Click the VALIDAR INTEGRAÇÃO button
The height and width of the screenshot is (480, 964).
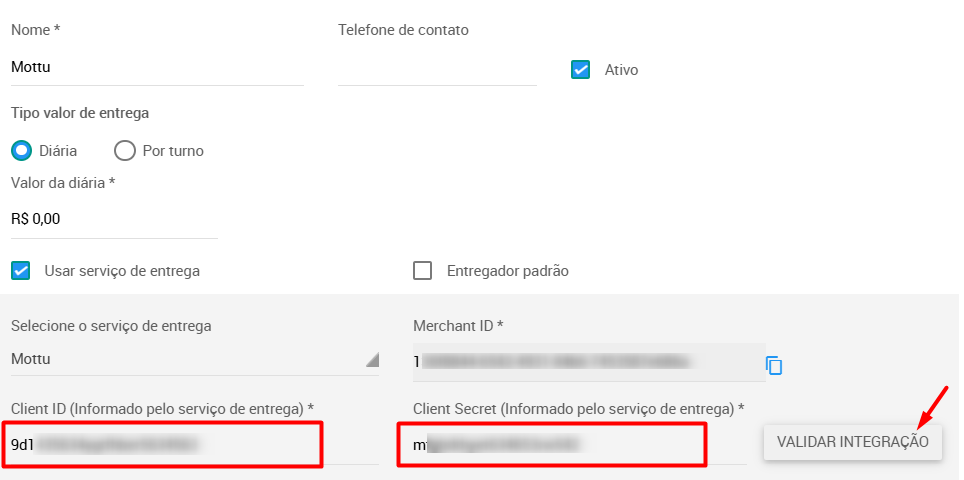click(853, 442)
